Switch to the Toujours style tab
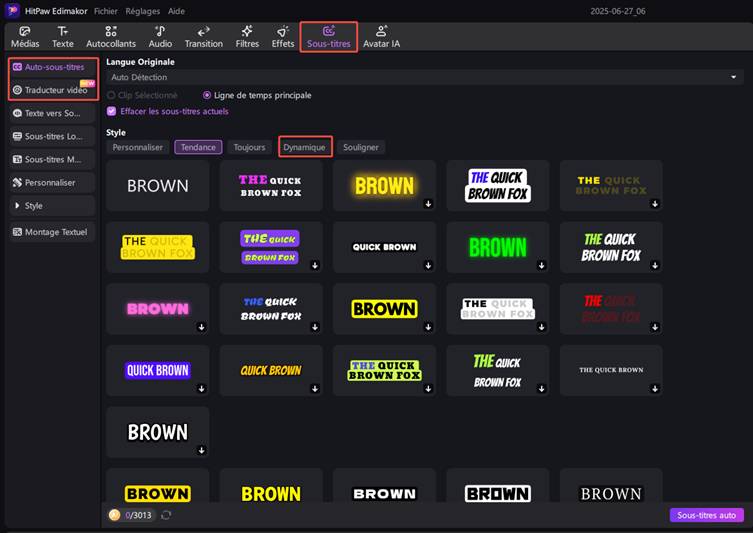The height and width of the screenshot is (533, 753). coord(249,147)
